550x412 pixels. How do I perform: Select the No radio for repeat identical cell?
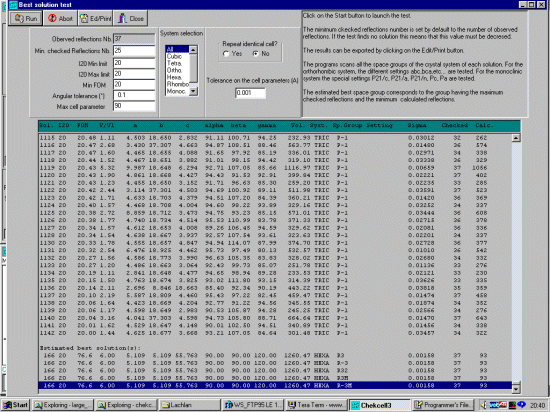(256, 54)
